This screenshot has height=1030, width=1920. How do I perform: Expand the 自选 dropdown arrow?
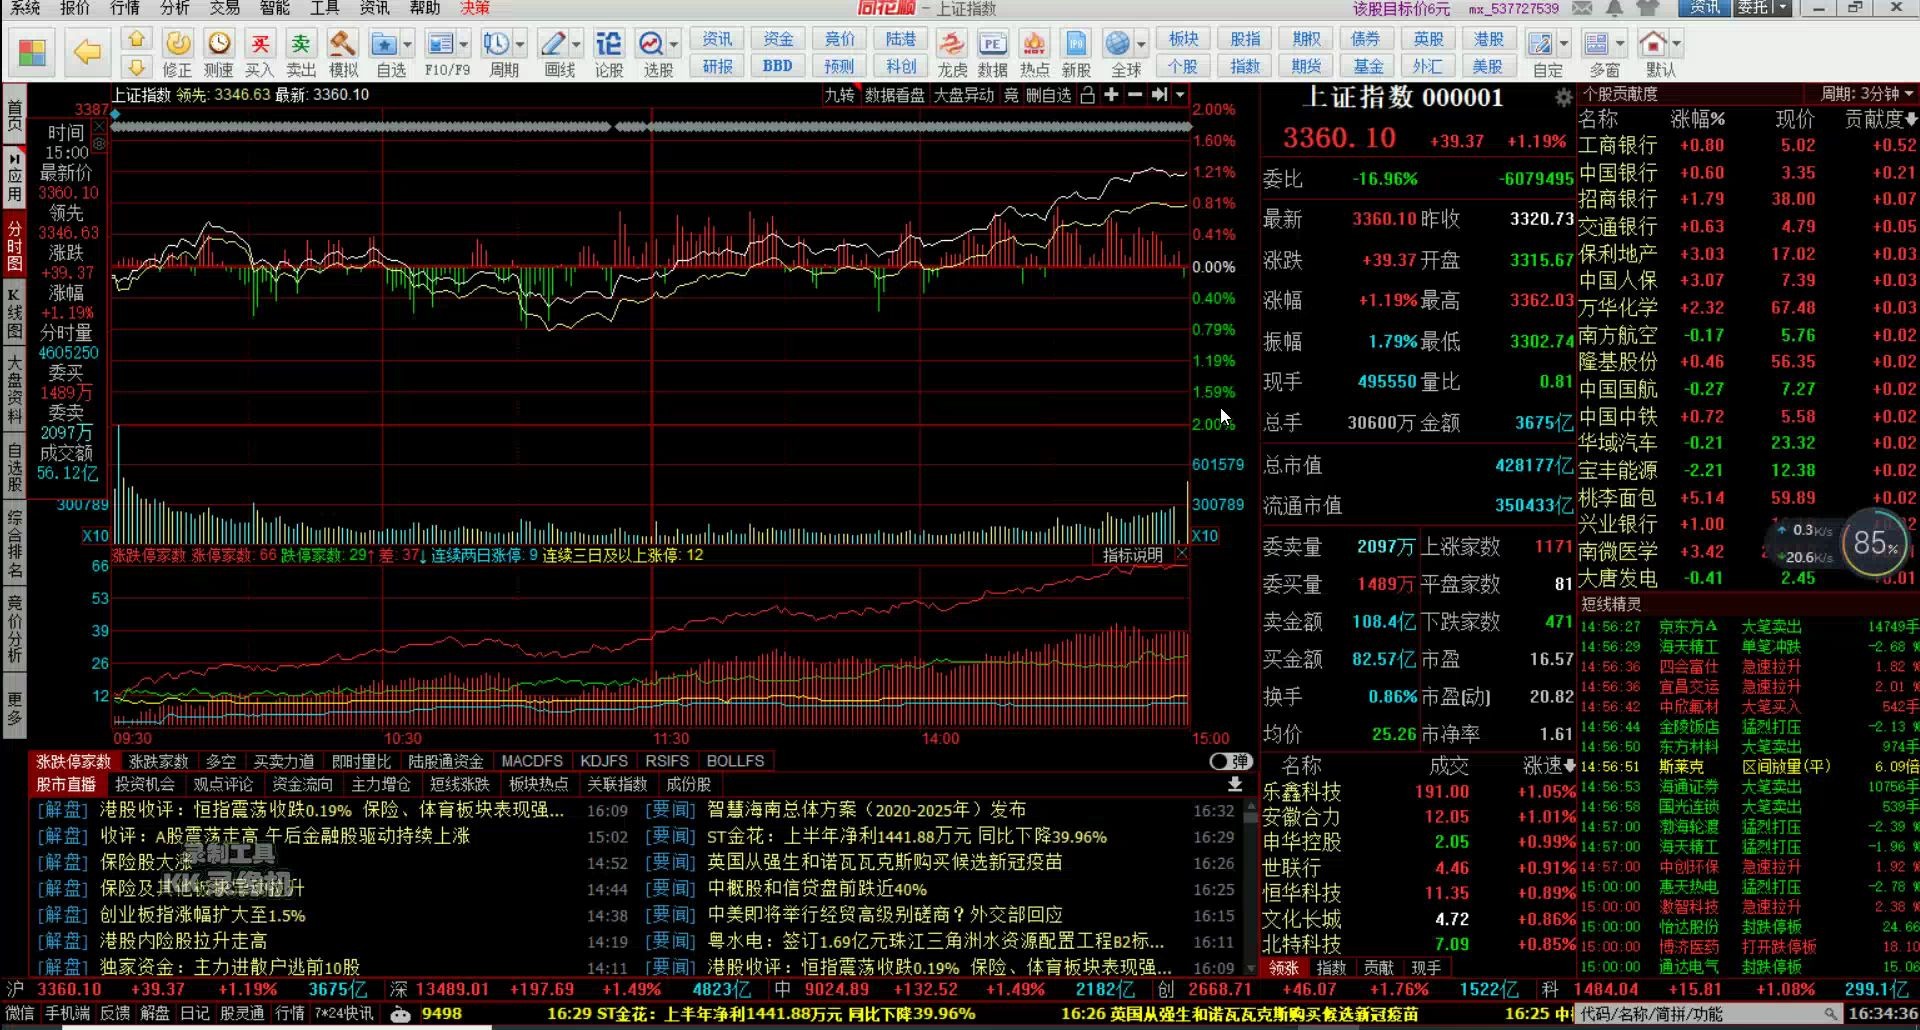[x=407, y=44]
